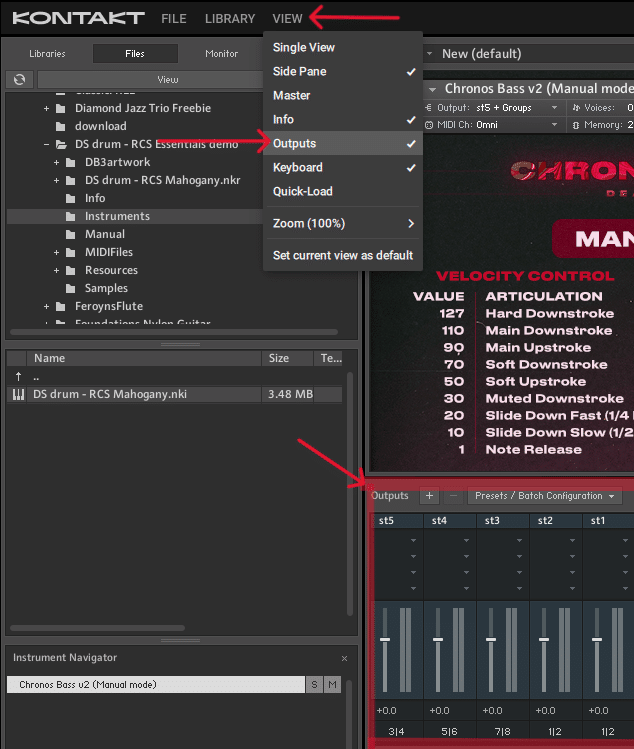This screenshot has height=749, width=634.
Task: Toggle Side Pane in View menu
Action: (343, 72)
